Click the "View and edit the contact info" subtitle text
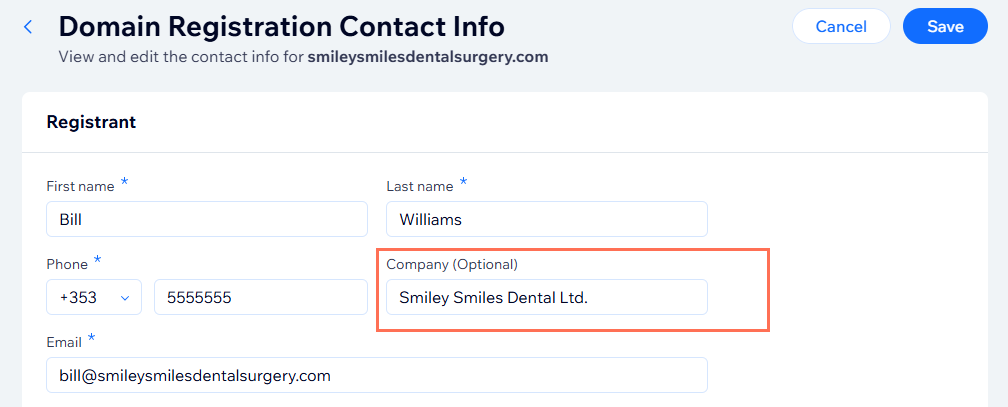The width and height of the screenshot is (1008, 407). pos(180,56)
